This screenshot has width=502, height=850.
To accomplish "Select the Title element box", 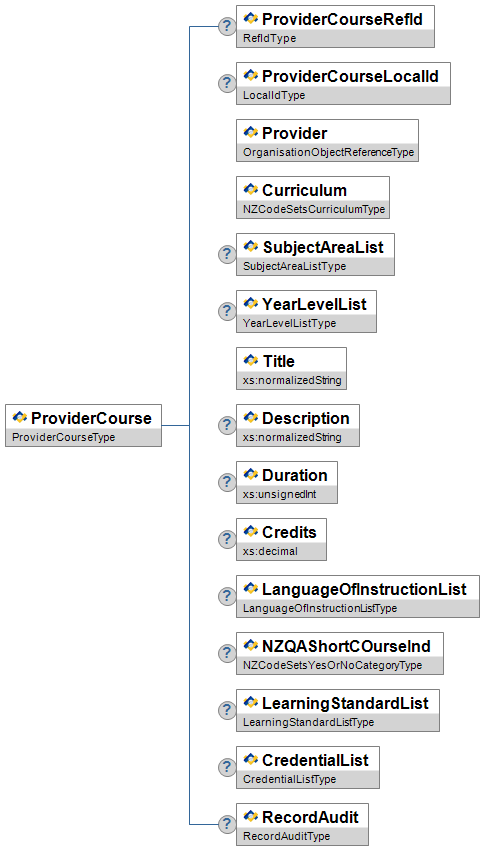I will [x=292, y=368].
